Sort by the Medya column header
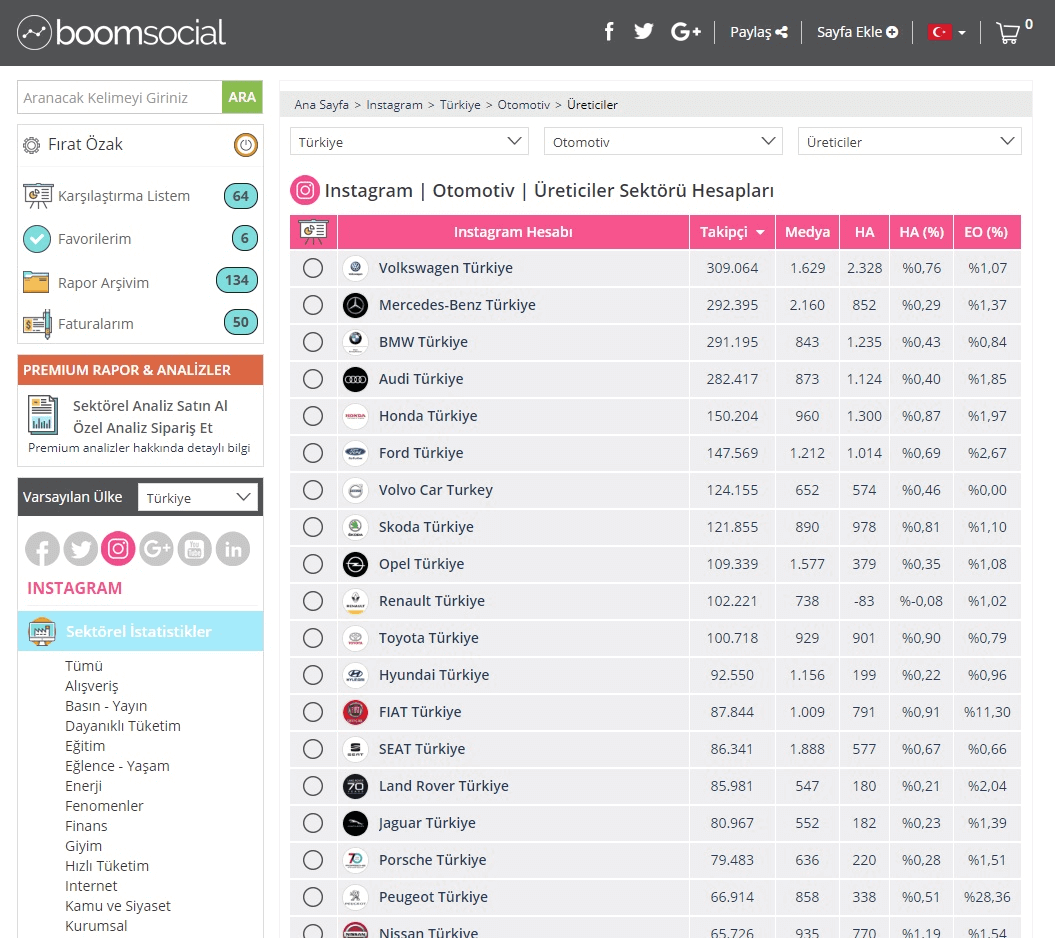1055x938 pixels. point(807,232)
